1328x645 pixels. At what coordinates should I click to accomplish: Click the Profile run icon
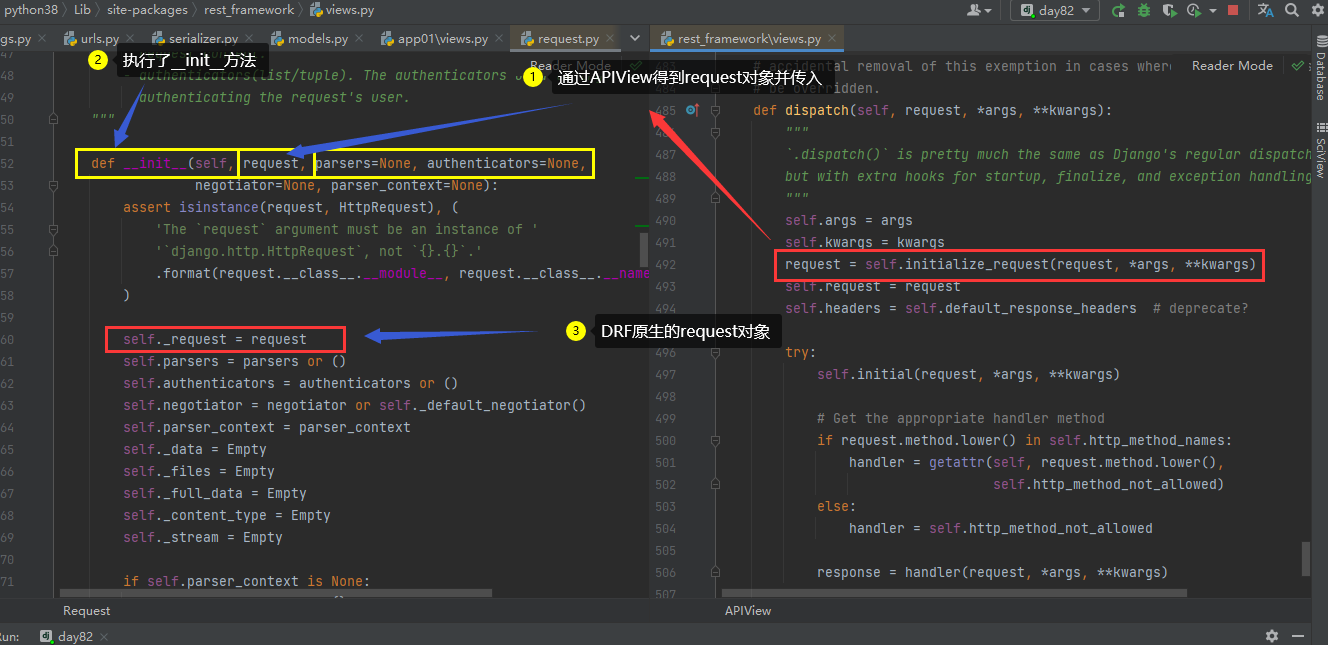(x=1193, y=10)
